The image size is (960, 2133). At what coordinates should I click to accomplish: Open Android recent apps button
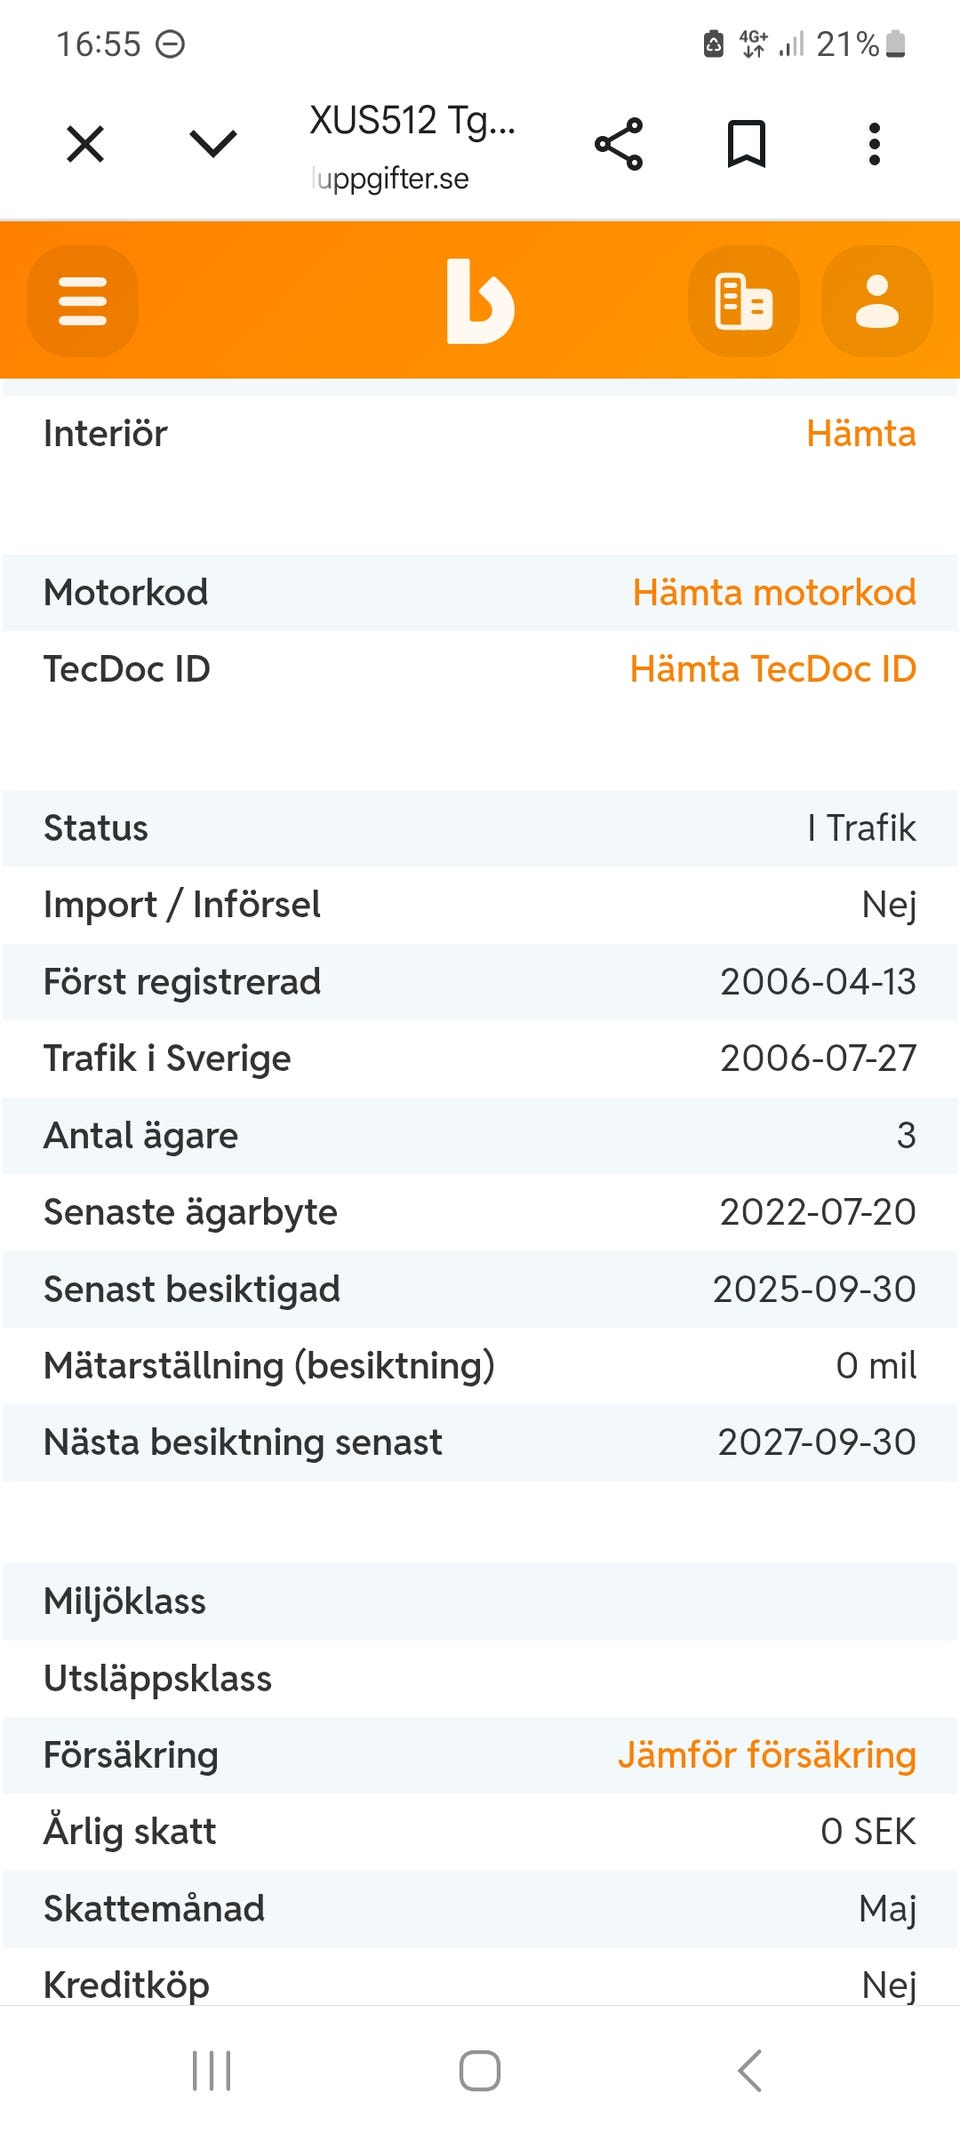(x=211, y=2070)
